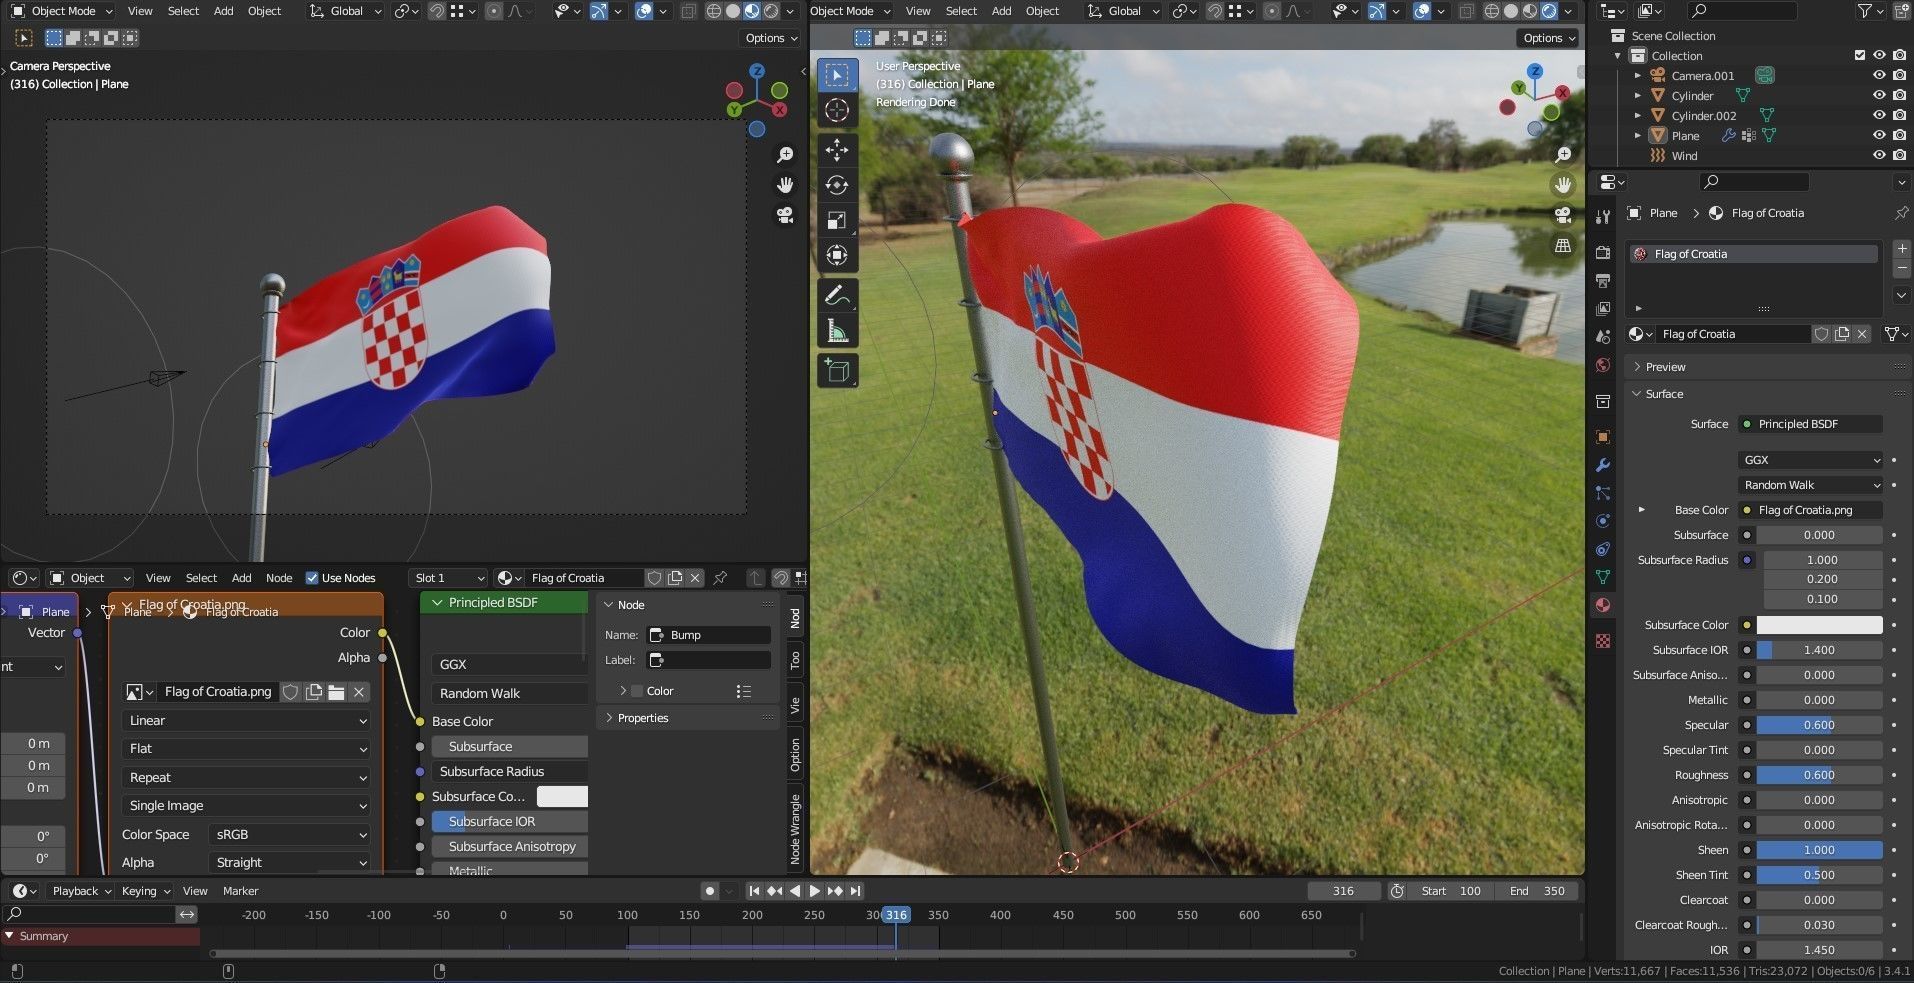The height and width of the screenshot is (983, 1914).
Task: Select the Scale tool in right viewport
Action: coord(837,220)
